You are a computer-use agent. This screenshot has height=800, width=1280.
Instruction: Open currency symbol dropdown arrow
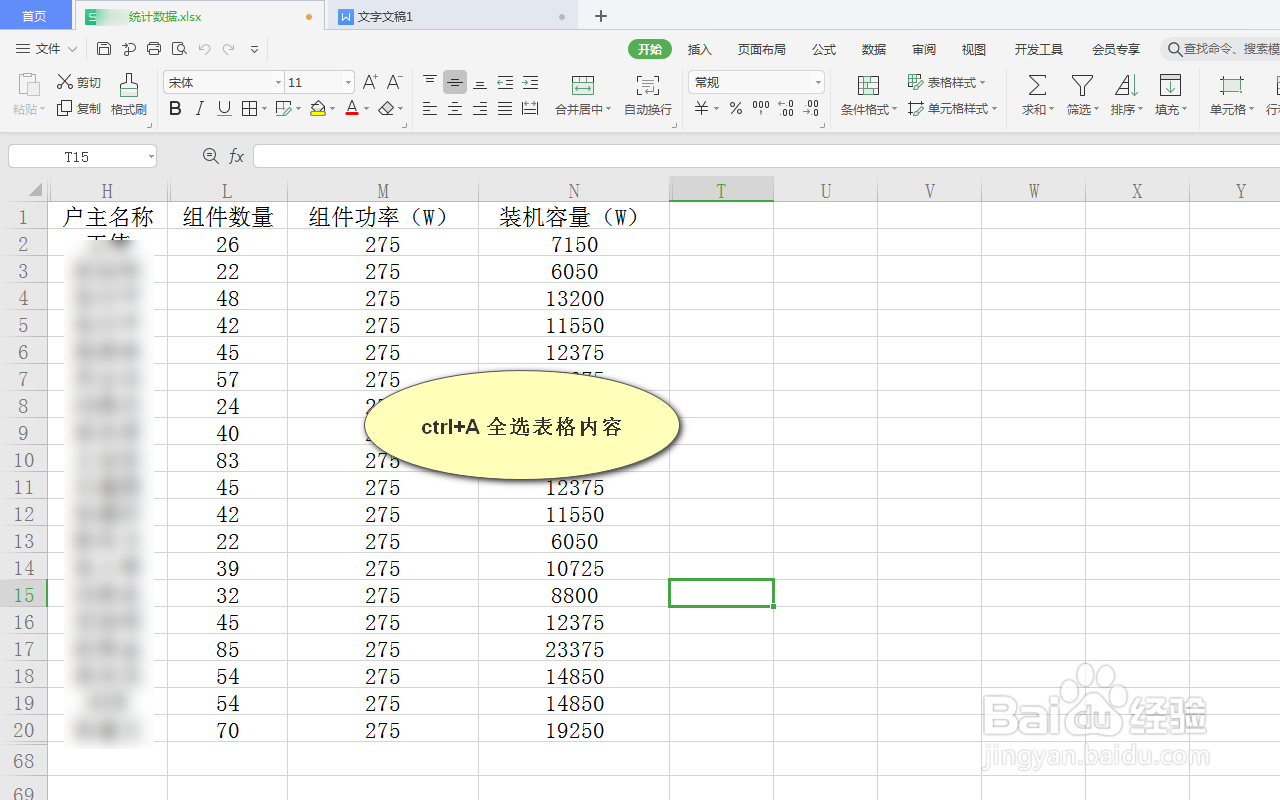coord(717,109)
